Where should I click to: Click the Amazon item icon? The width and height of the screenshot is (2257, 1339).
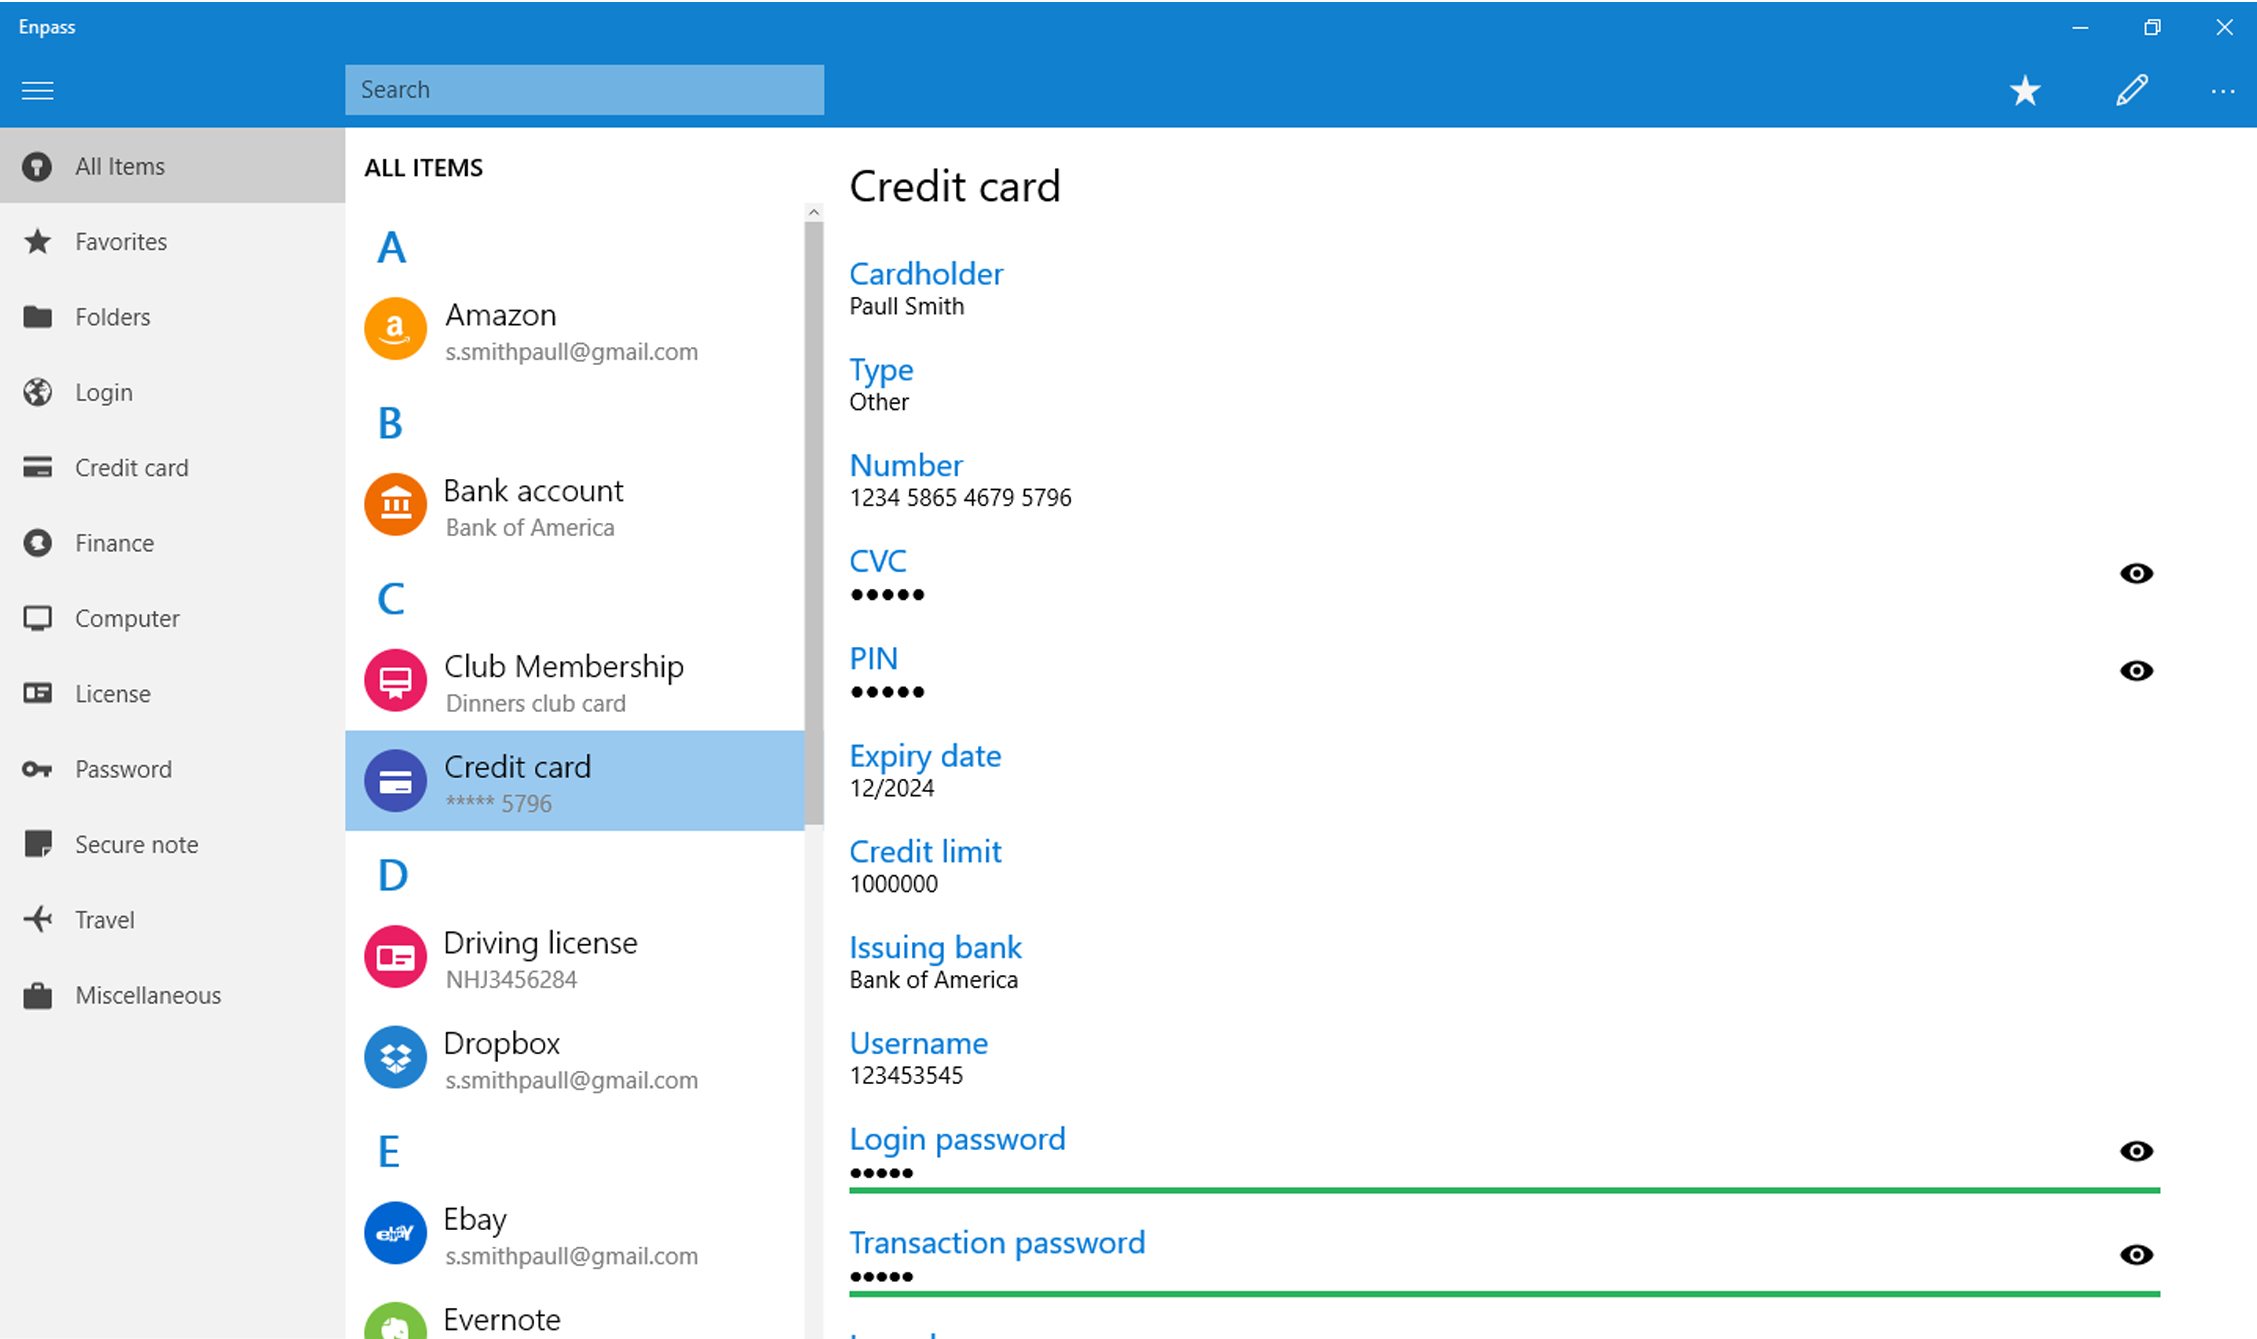[x=395, y=329]
